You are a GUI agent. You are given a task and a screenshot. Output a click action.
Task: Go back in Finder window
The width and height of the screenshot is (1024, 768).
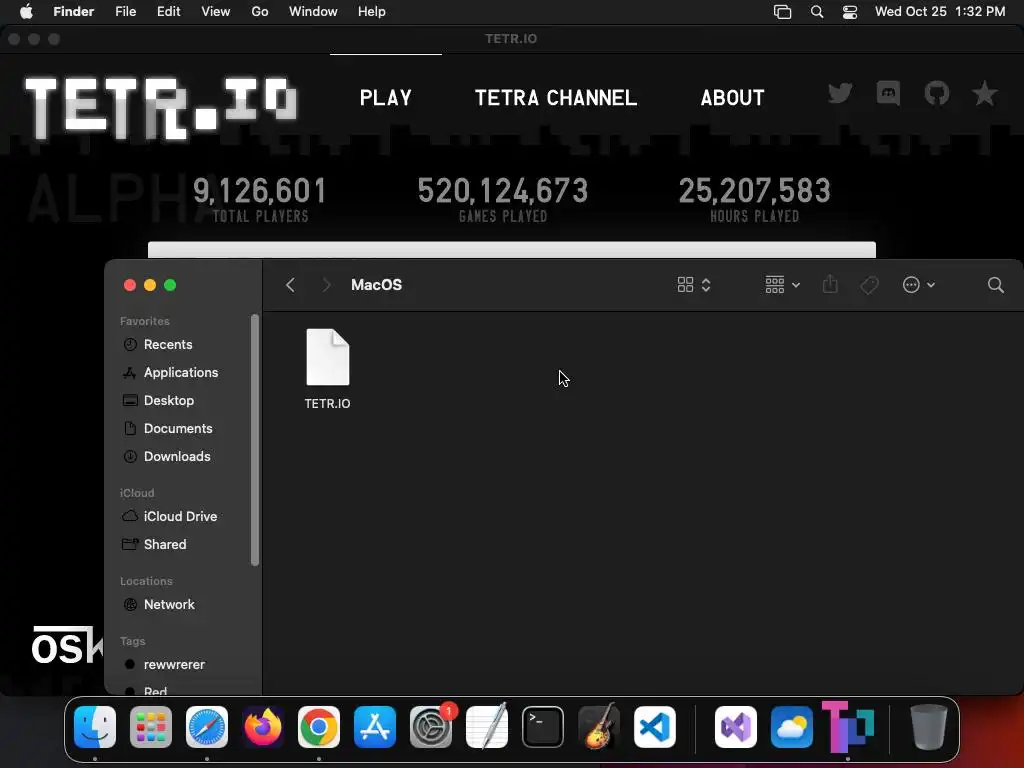tap(291, 285)
